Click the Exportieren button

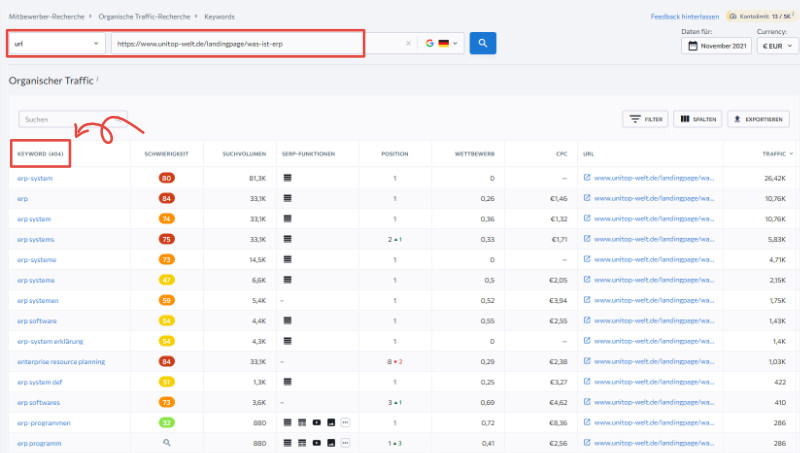758,119
